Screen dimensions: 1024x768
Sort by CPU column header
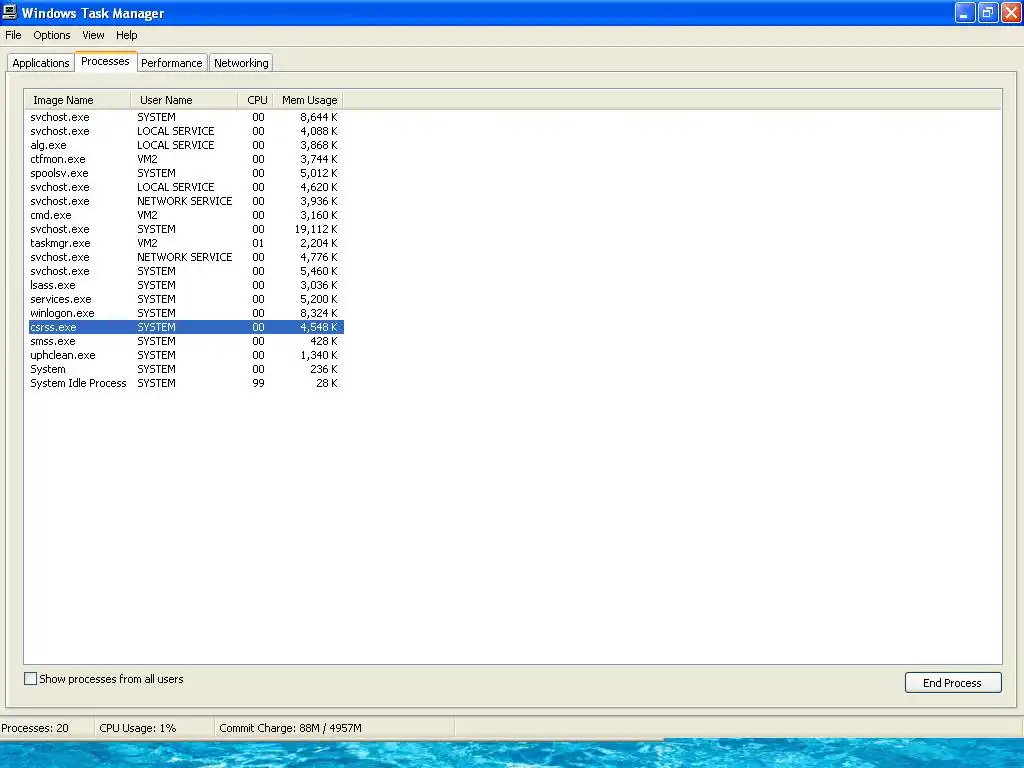256,100
